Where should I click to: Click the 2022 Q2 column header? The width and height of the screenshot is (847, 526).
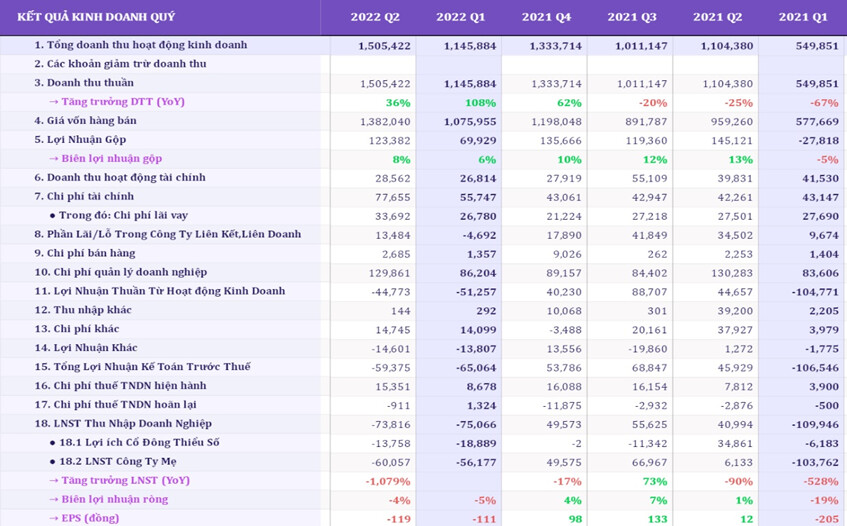click(374, 17)
